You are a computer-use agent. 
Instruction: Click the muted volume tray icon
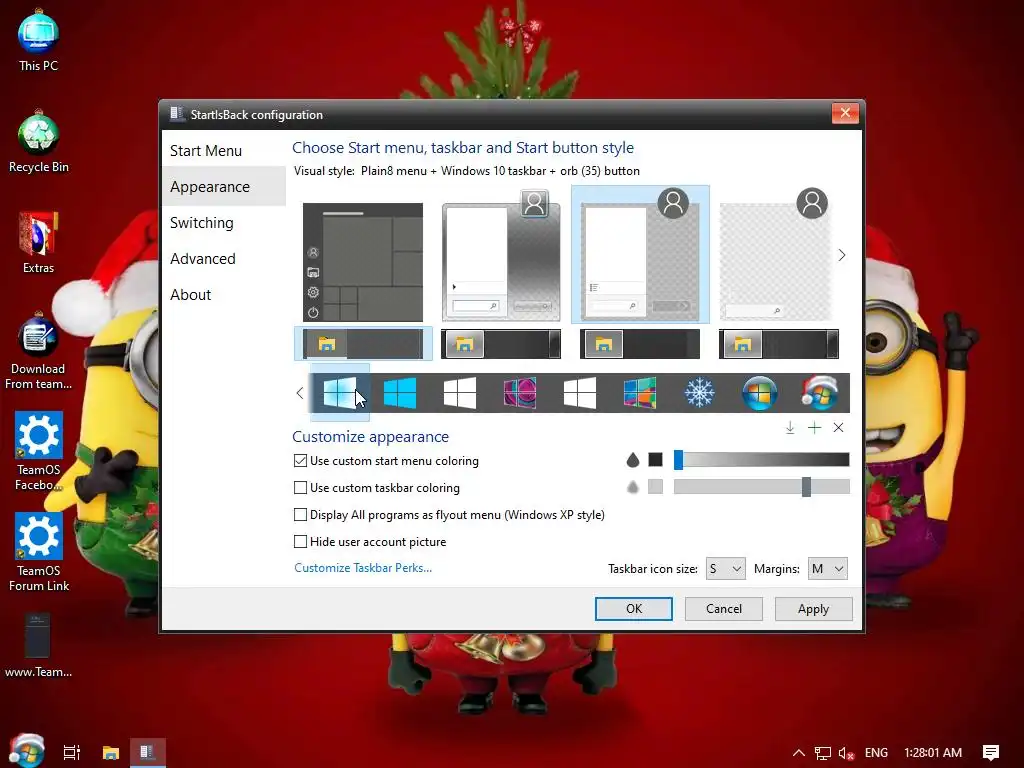tap(846, 753)
